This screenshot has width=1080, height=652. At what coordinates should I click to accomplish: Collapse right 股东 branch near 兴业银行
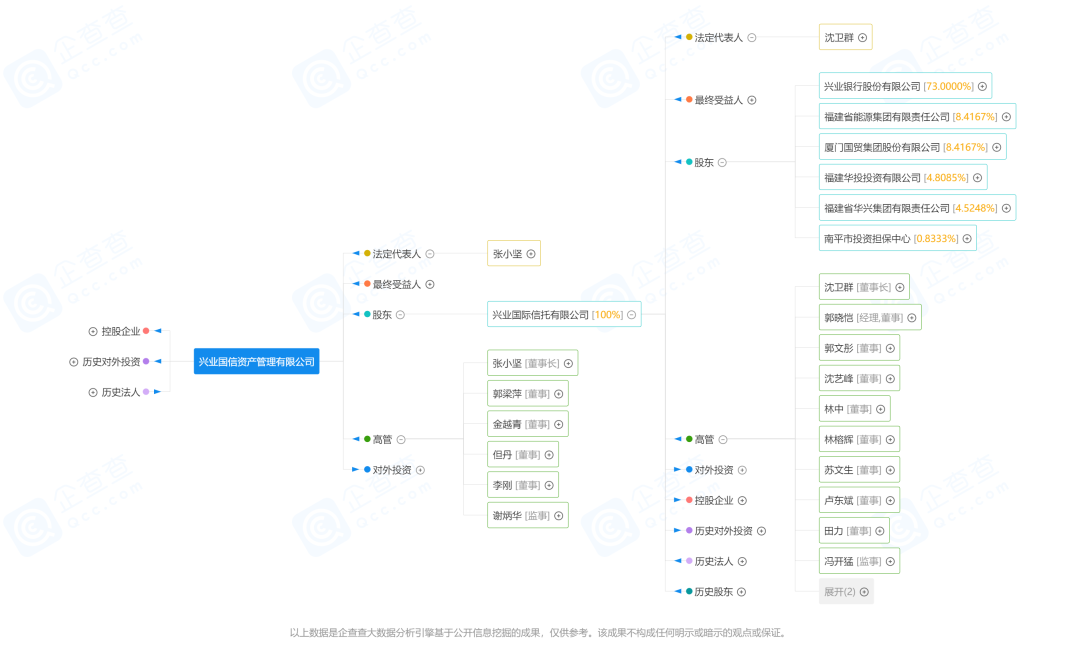[x=723, y=162]
